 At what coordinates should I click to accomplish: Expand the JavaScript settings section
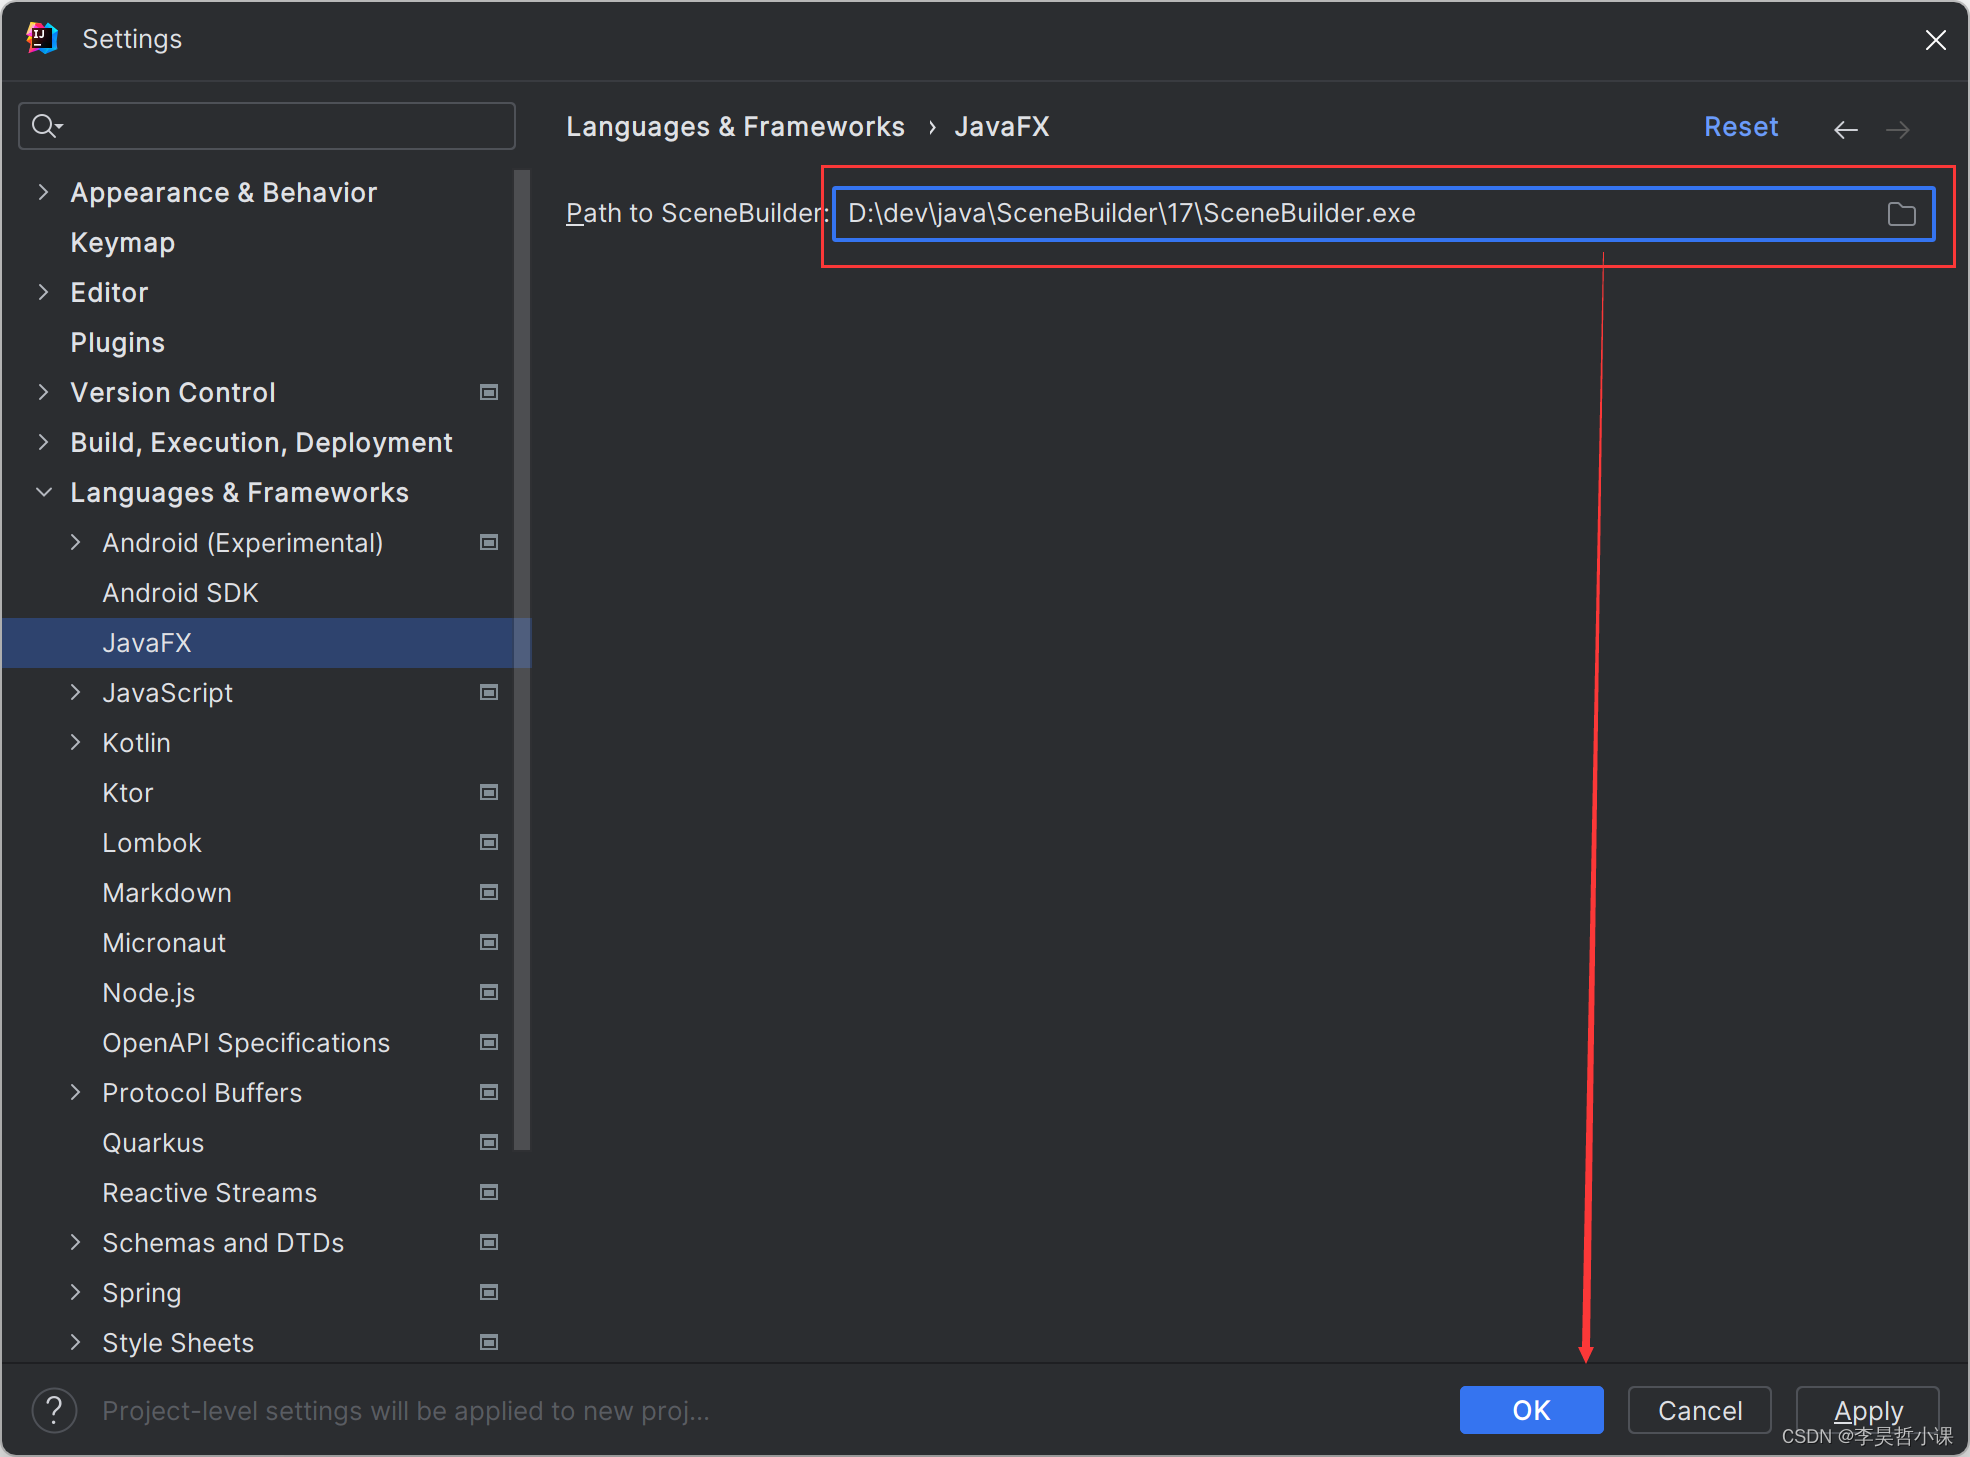tap(75, 692)
